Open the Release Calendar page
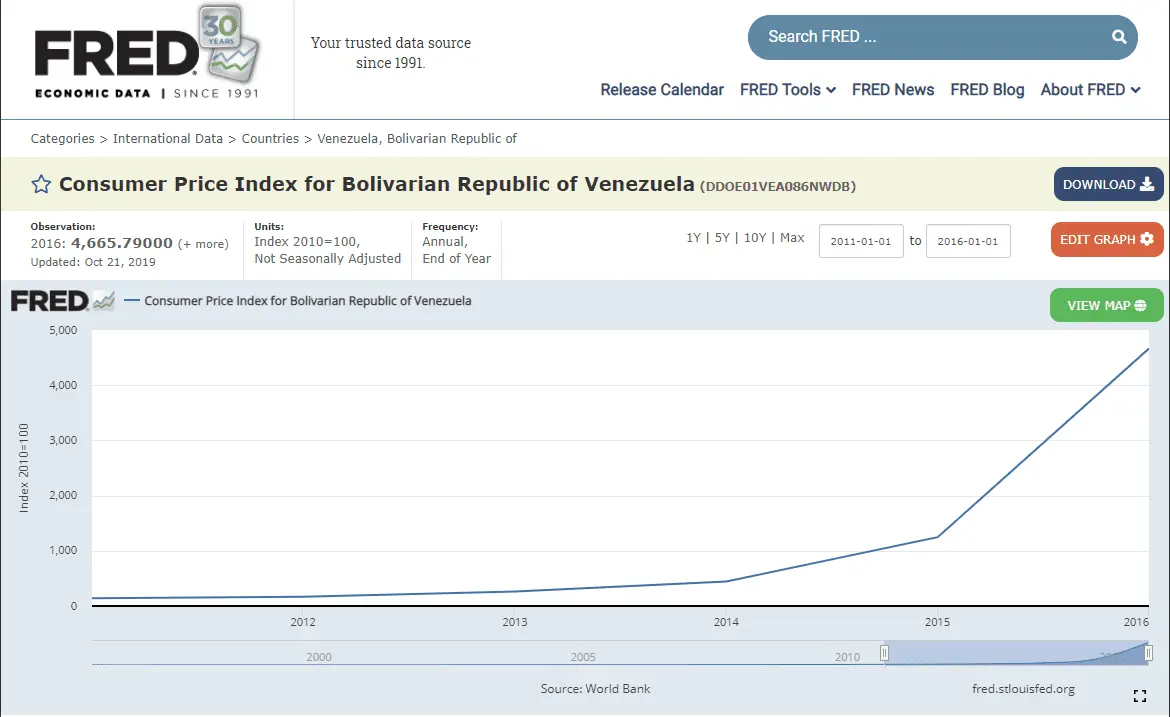Viewport: 1170px width, 717px height. tap(661, 90)
